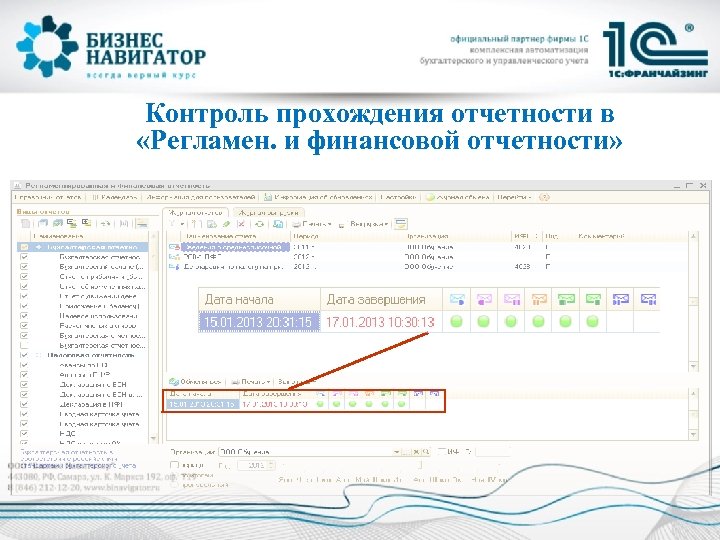This screenshot has width=720, height=540.
Task: Sort by the Период column header
Action: pyautogui.click(x=348, y=236)
